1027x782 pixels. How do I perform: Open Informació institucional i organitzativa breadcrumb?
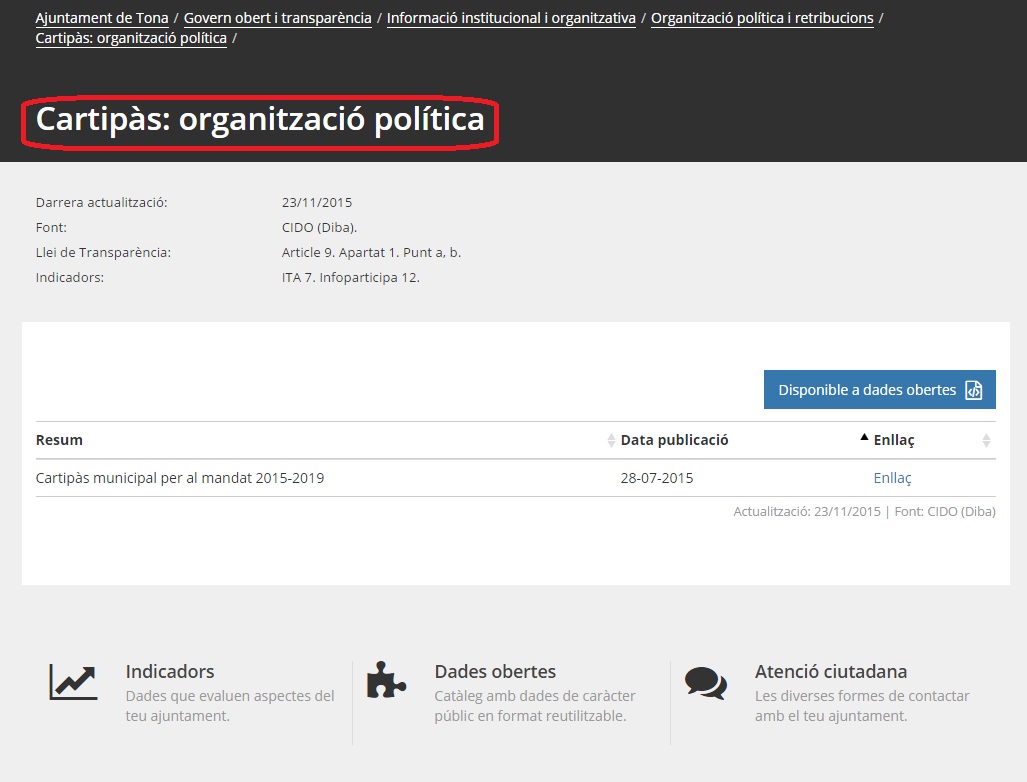coord(511,18)
